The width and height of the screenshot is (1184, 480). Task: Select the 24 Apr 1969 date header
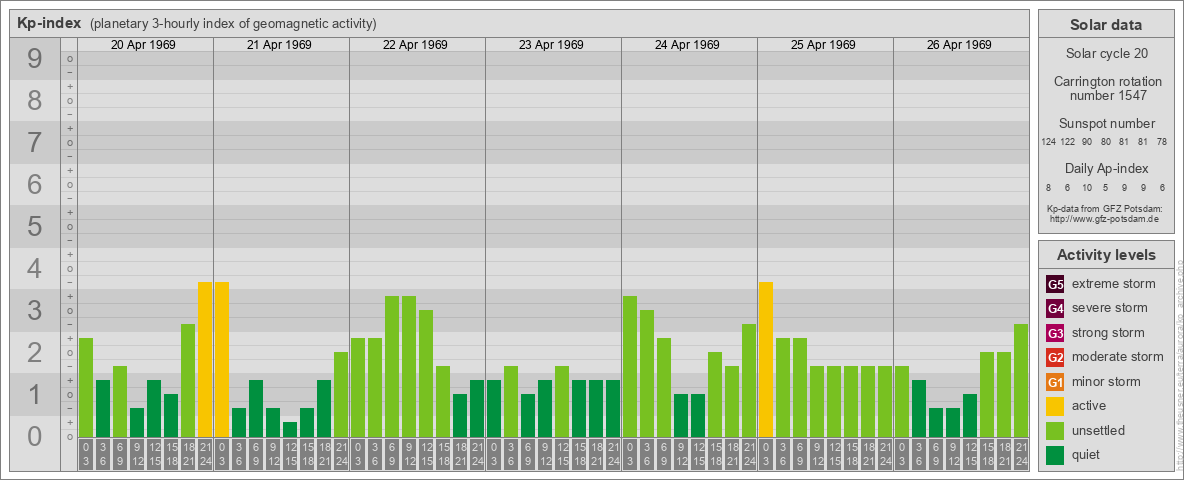(x=687, y=45)
